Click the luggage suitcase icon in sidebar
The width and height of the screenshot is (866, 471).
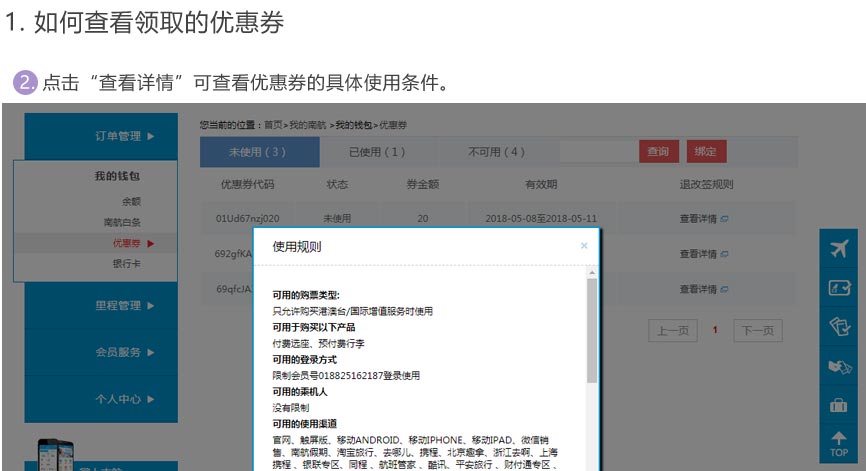(839, 405)
